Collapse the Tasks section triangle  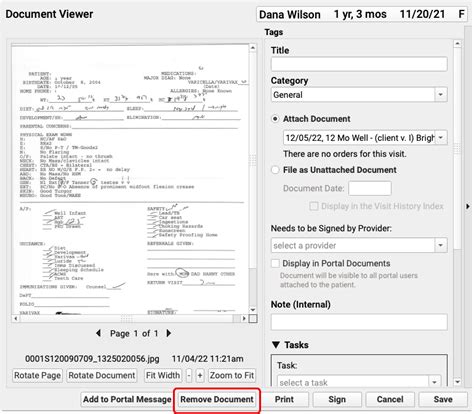[x=276, y=345]
